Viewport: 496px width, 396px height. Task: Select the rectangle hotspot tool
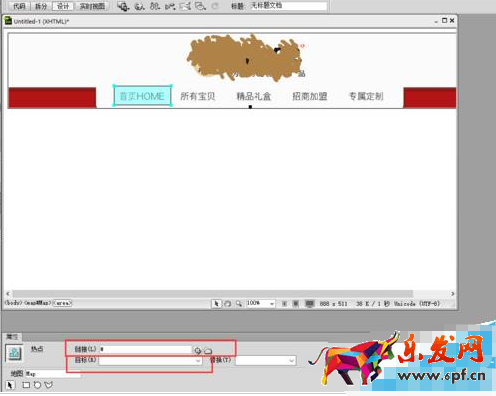coord(26,385)
